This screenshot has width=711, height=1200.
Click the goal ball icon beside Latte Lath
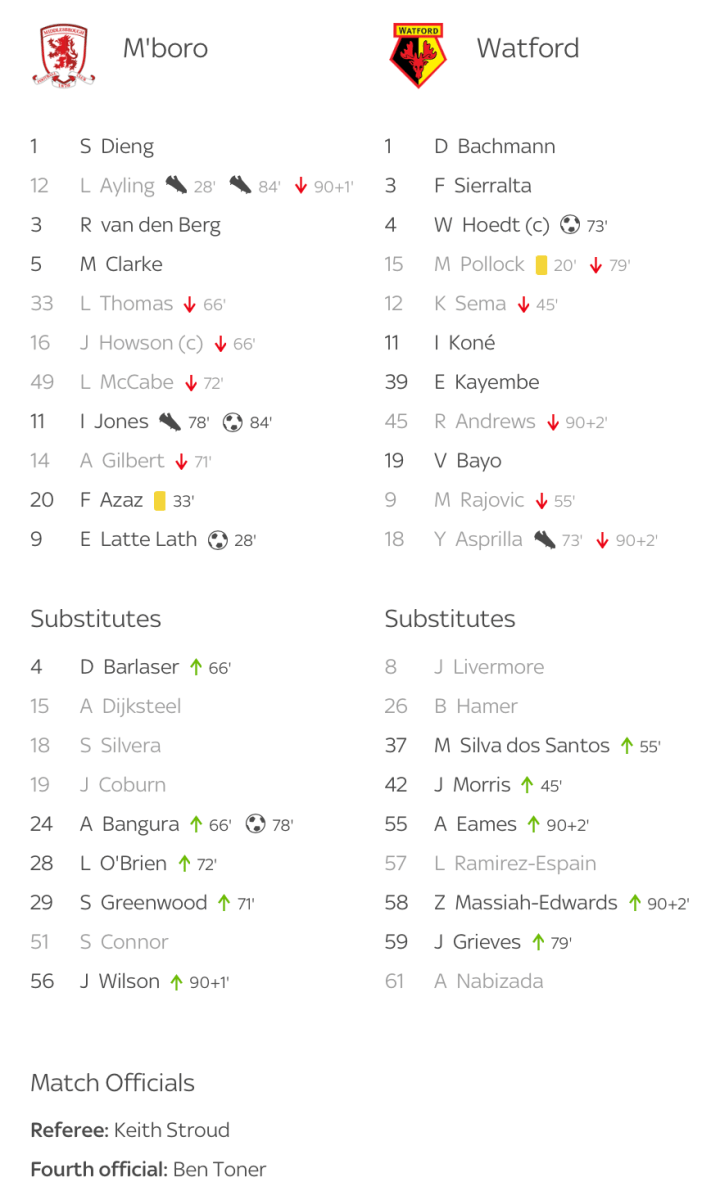(x=217, y=540)
